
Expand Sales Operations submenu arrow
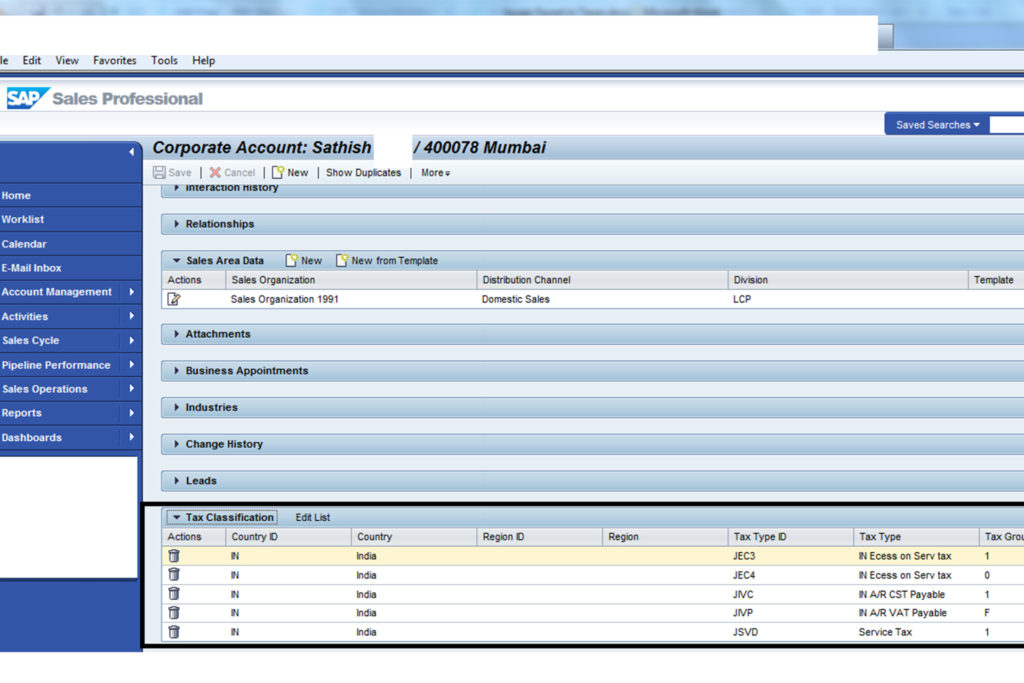click(131, 389)
